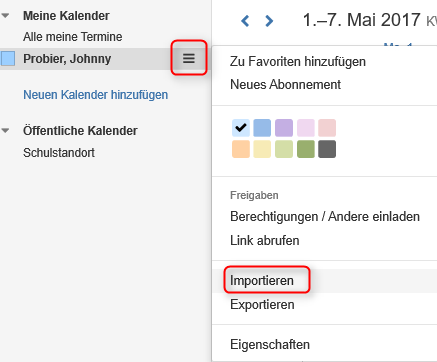Viewport: 437px width, 362px height.
Task: Show Alle meine Termine
Action: tap(72, 37)
